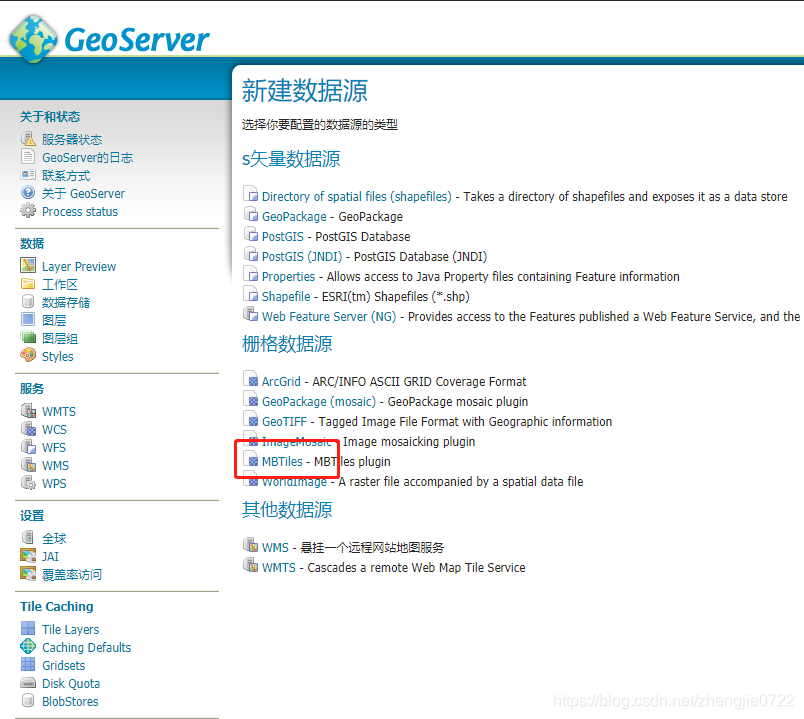Click the Layer Preview map icon
The image size is (804, 719).
(28, 266)
